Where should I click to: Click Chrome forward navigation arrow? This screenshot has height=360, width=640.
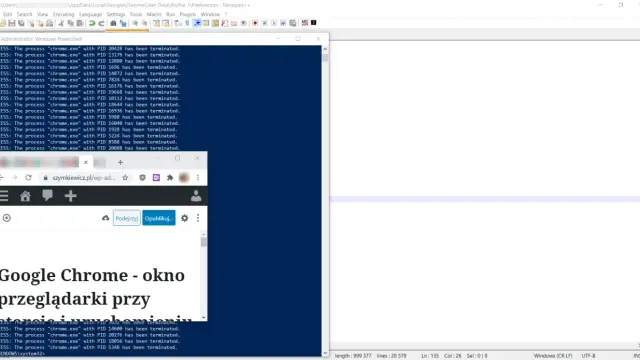pos(14,178)
